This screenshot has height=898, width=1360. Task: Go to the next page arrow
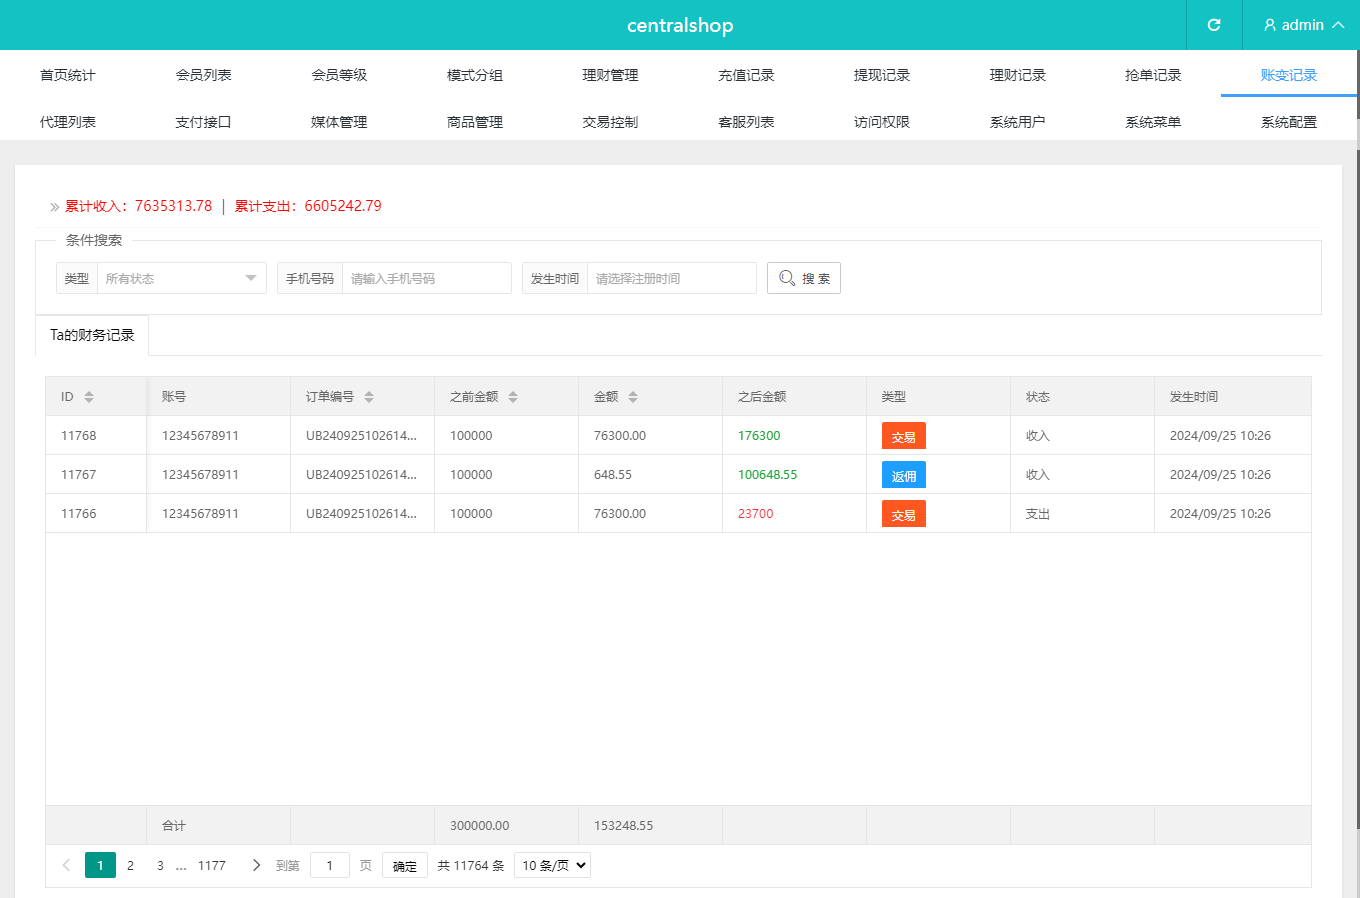[256, 865]
